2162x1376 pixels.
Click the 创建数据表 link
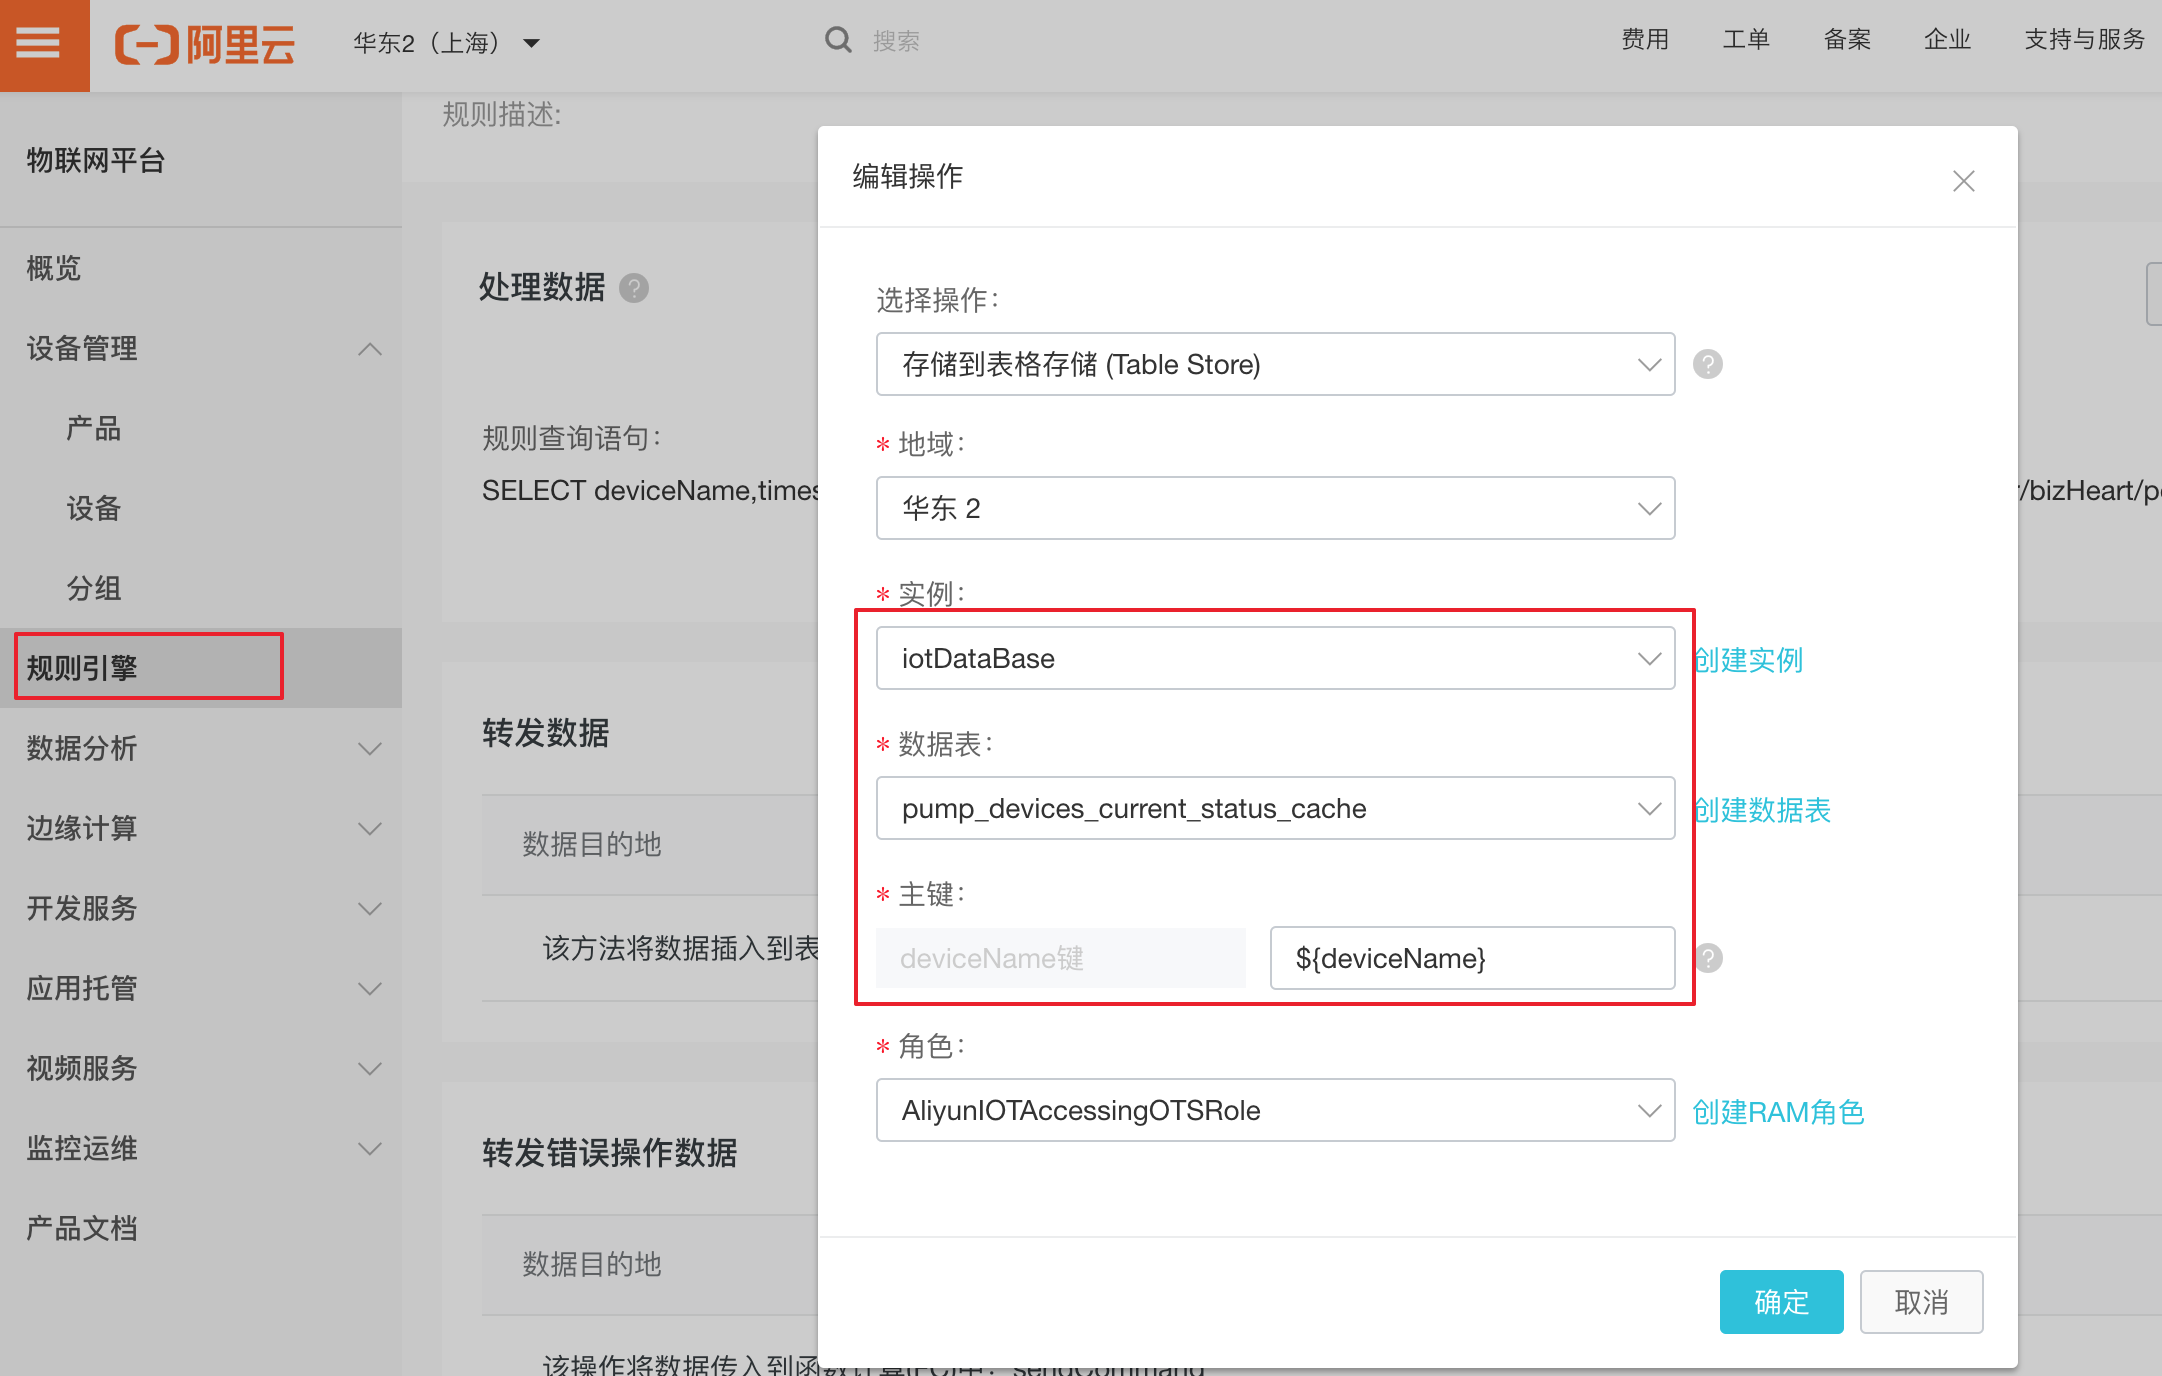[1762, 810]
